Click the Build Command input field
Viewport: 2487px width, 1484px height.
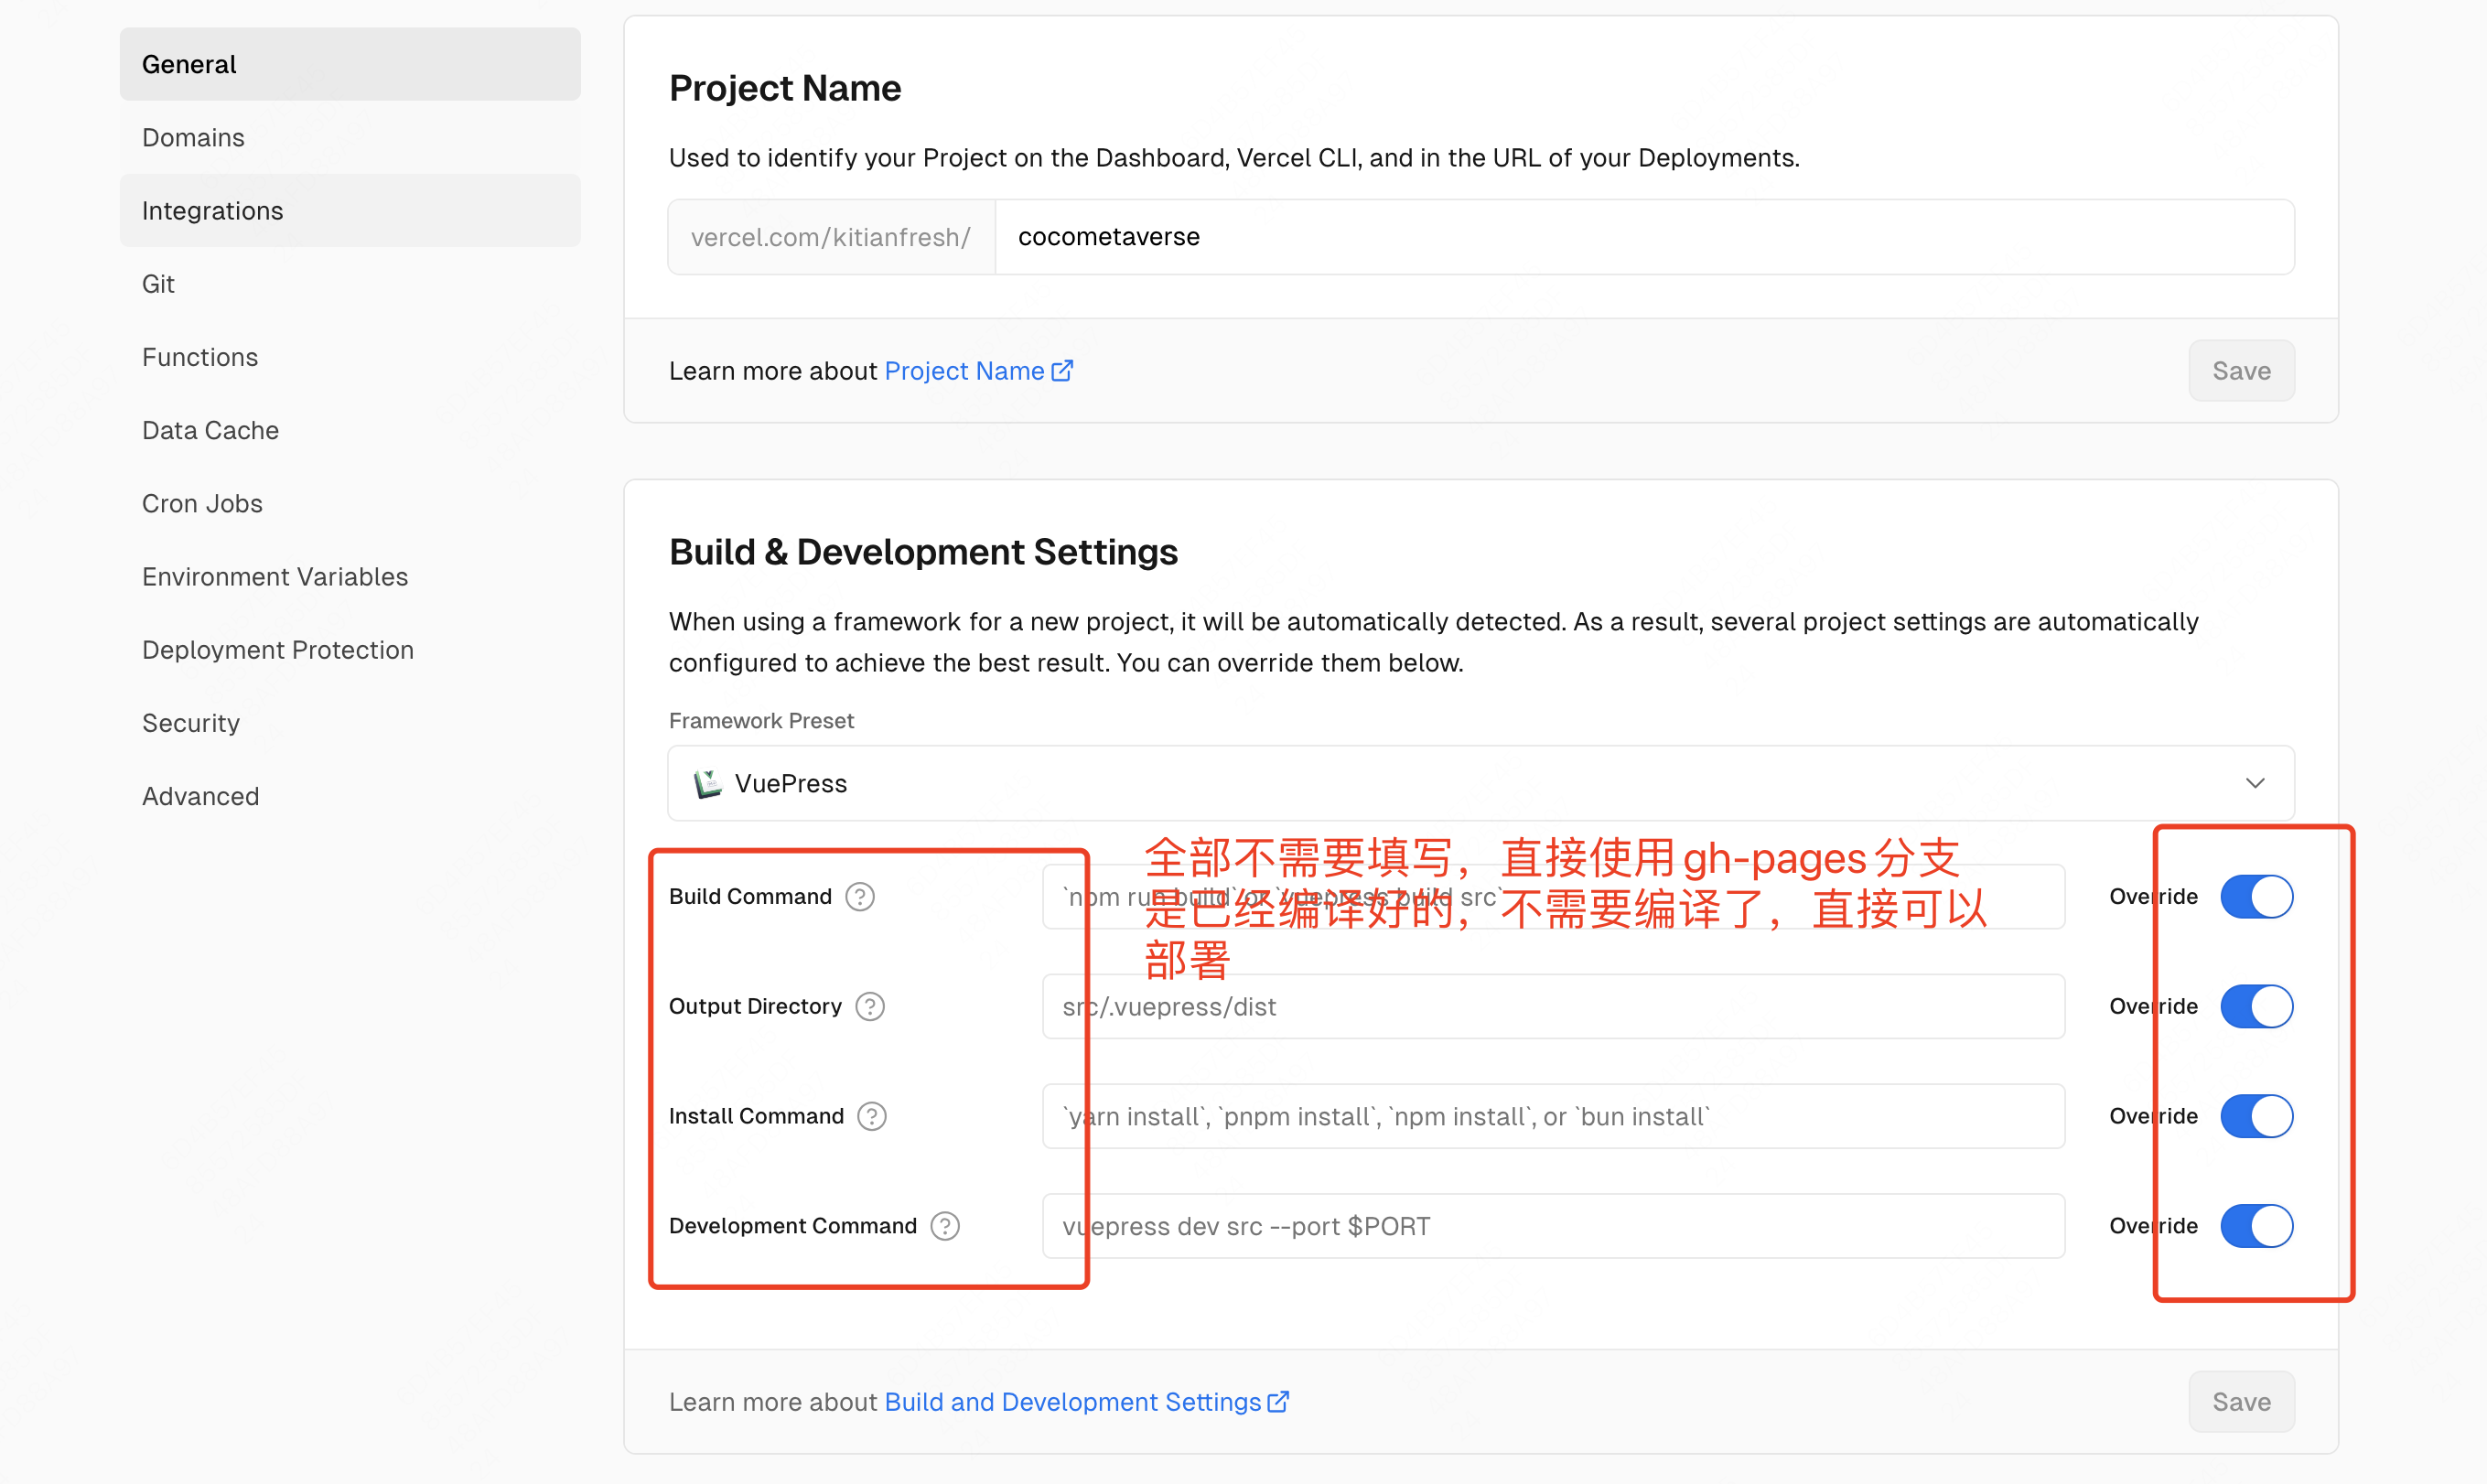click(x=1553, y=897)
